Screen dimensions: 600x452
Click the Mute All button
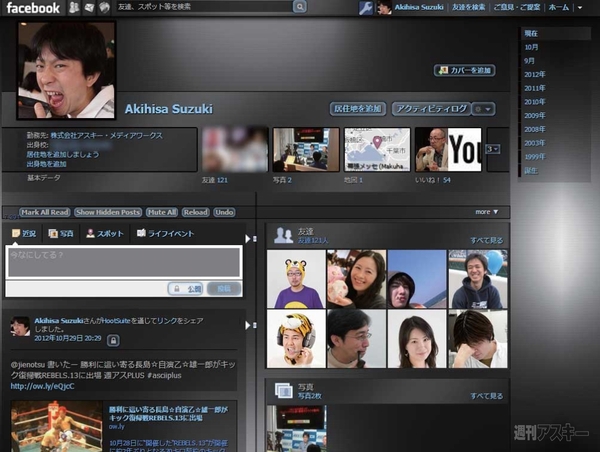click(x=162, y=212)
